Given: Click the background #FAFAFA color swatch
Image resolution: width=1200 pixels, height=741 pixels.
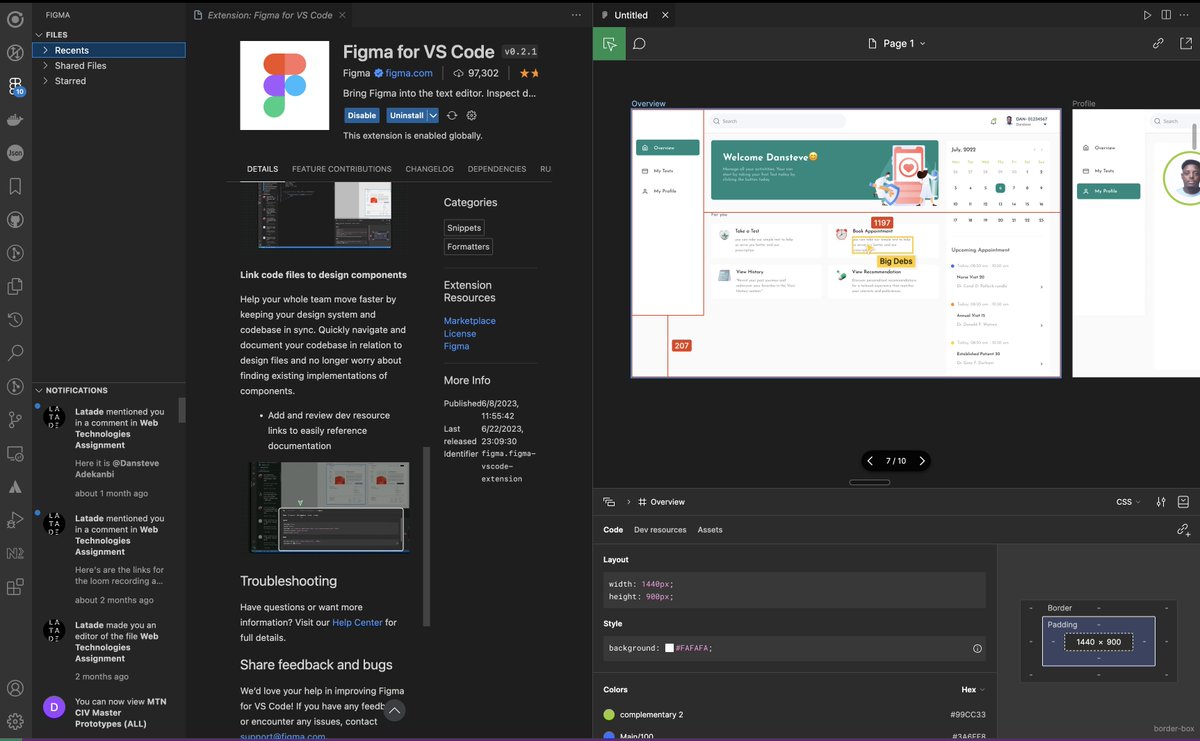Looking at the screenshot, I should (669, 648).
